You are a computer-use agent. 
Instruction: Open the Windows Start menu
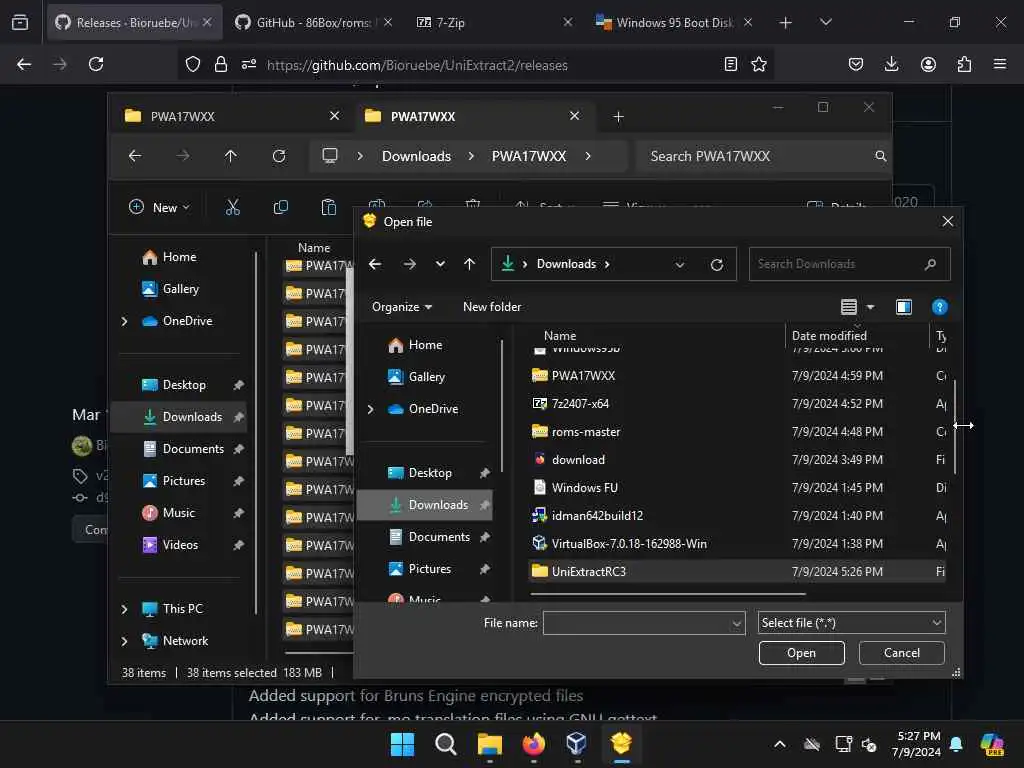(x=402, y=744)
